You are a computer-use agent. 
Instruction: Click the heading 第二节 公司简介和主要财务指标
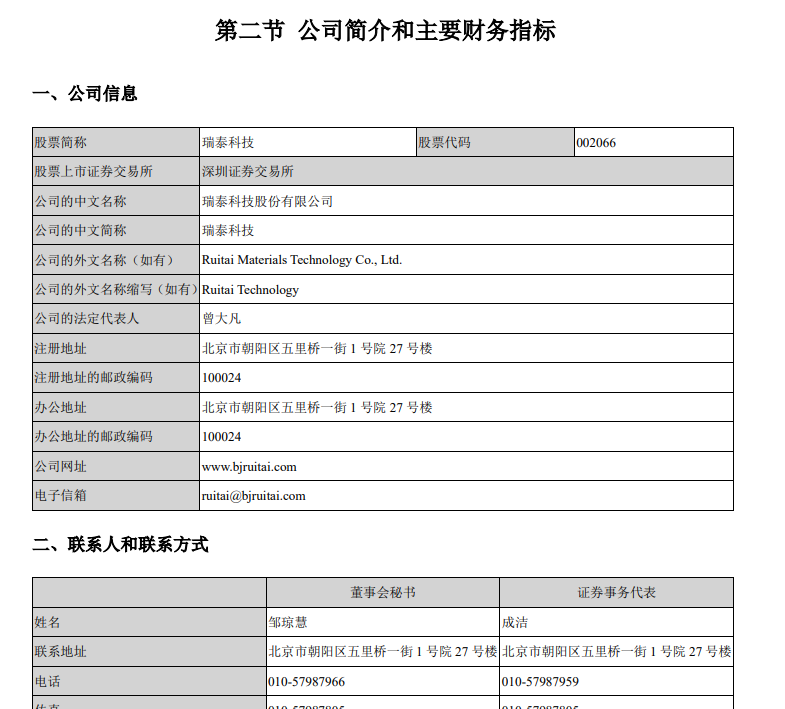coord(385,31)
